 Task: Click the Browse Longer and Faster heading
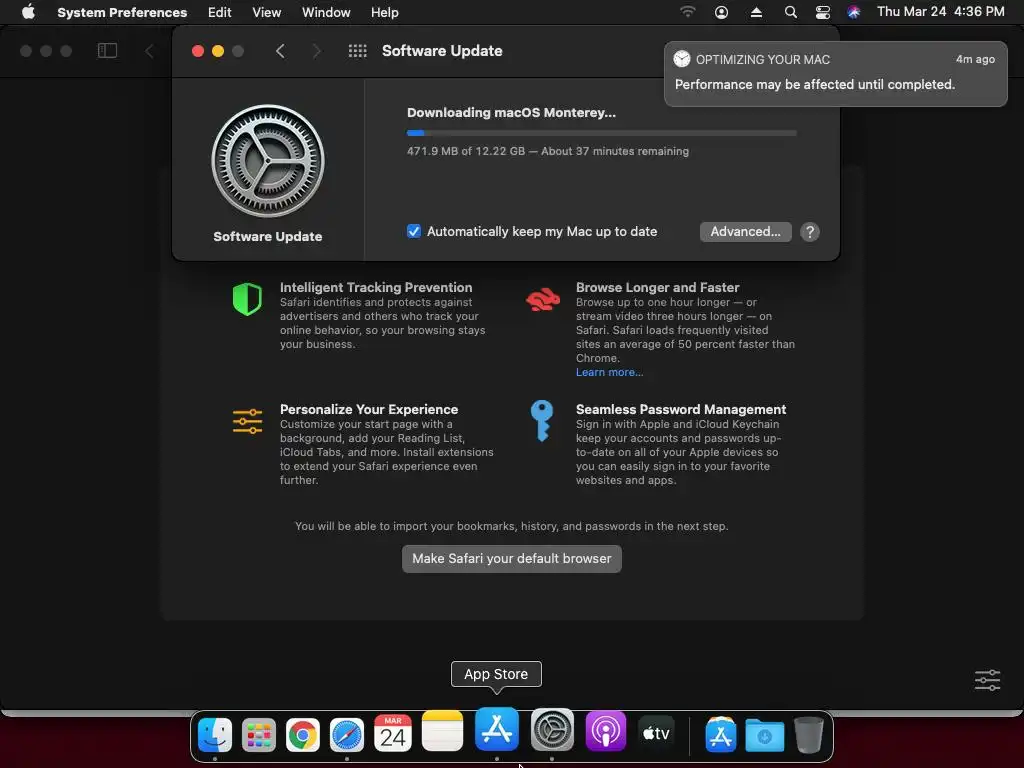(x=658, y=287)
